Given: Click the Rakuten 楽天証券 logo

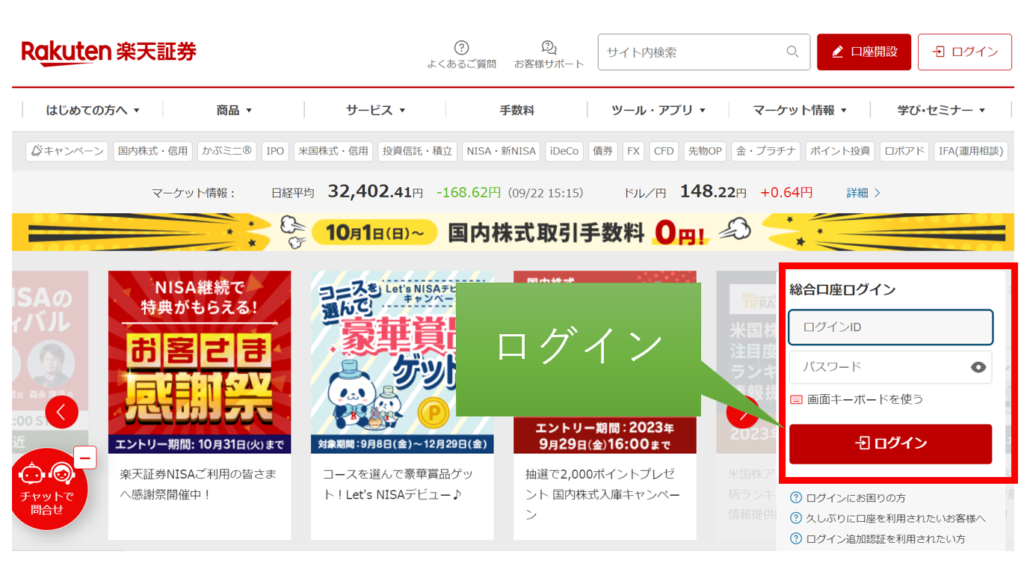Looking at the screenshot, I should 108,52.
